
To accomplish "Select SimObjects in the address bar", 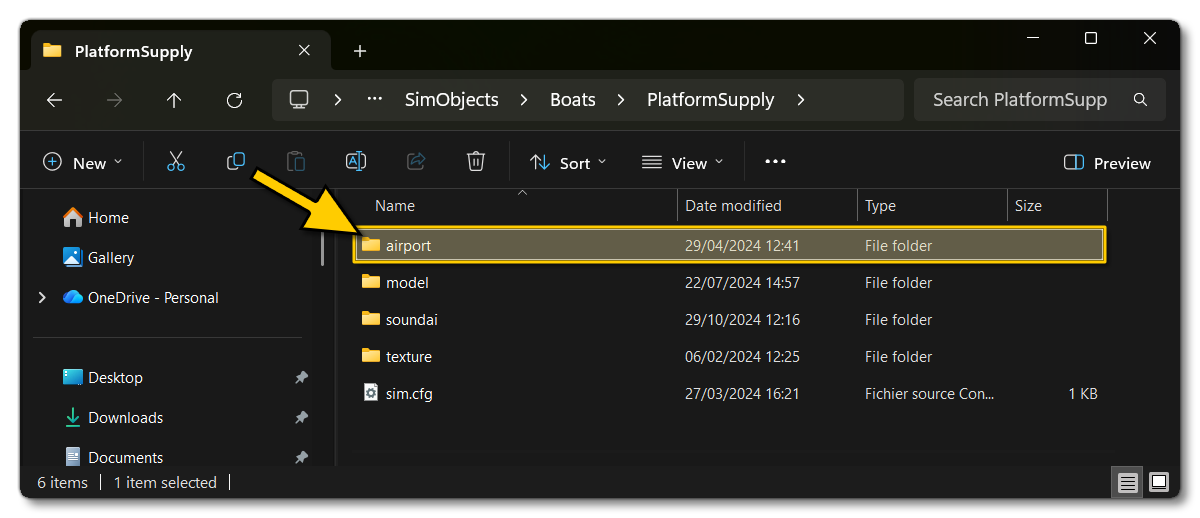I will point(451,100).
